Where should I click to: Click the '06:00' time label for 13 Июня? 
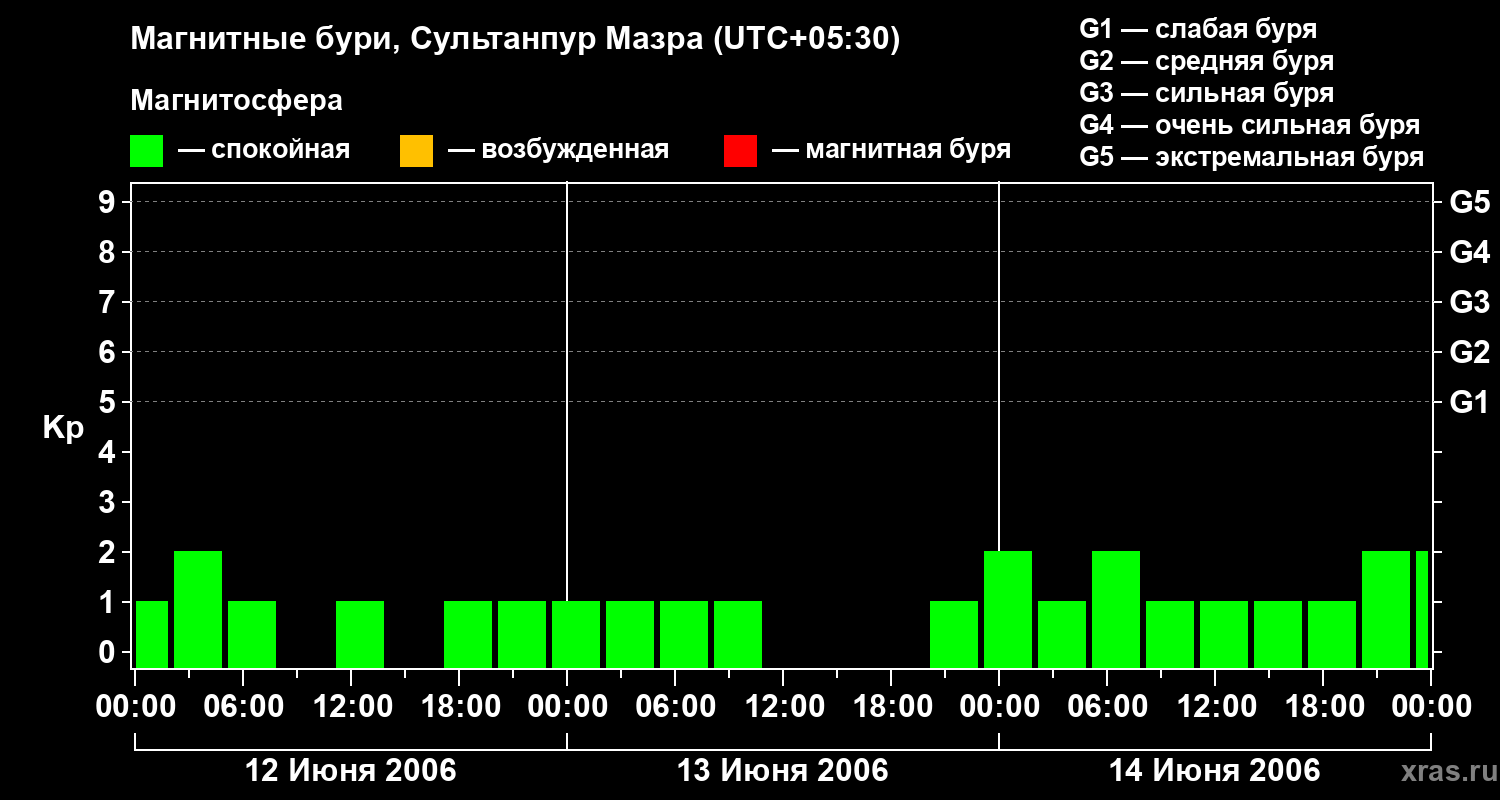(675, 706)
